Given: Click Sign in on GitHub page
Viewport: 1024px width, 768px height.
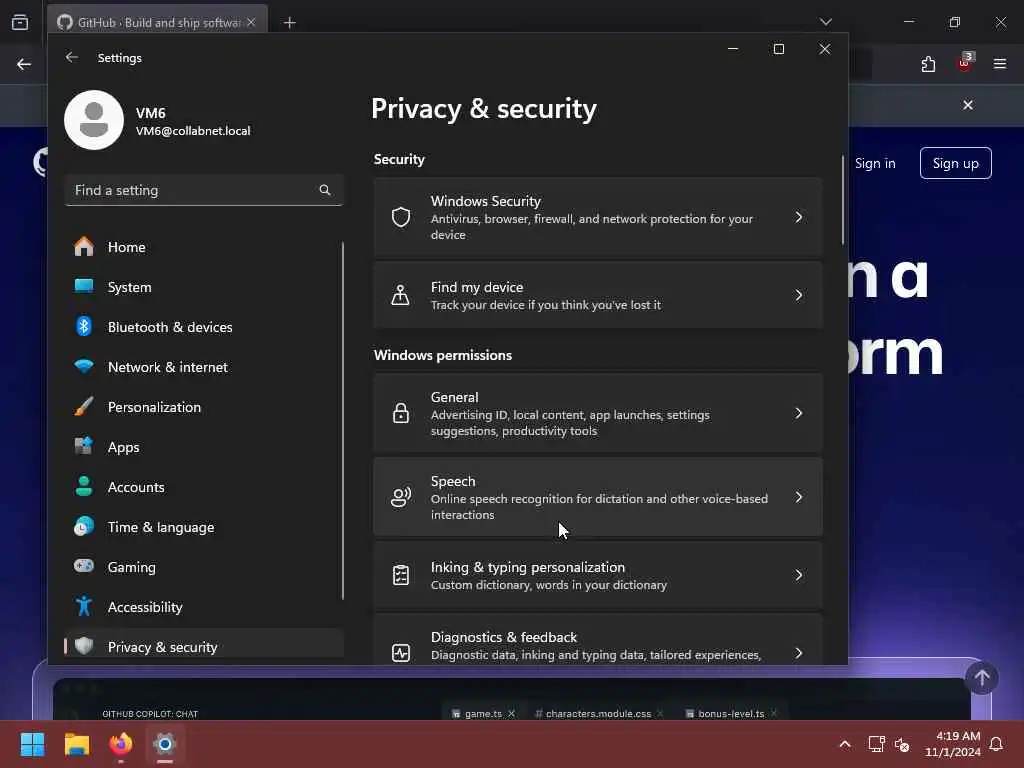Looking at the screenshot, I should coord(875,163).
